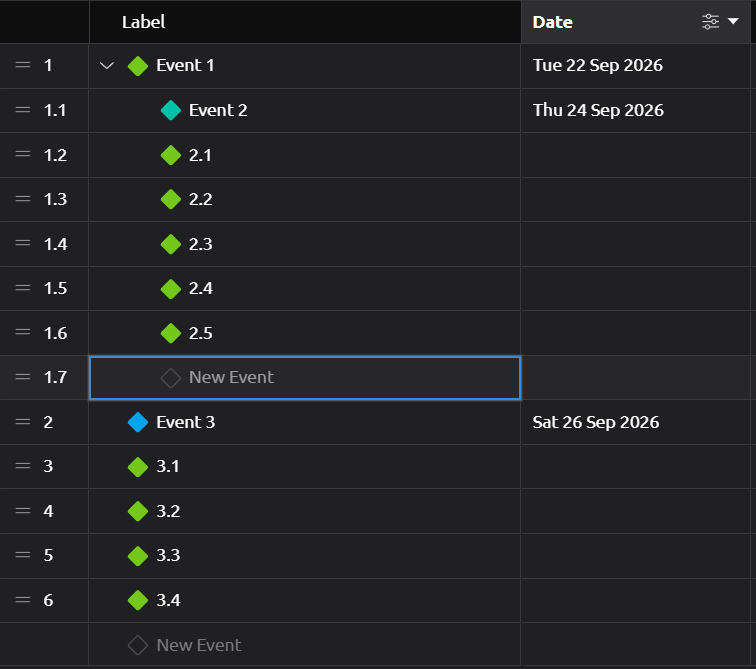The height and width of the screenshot is (669, 756).
Task: Click the diamond icon beside 2.2
Action: click(171, 200)
